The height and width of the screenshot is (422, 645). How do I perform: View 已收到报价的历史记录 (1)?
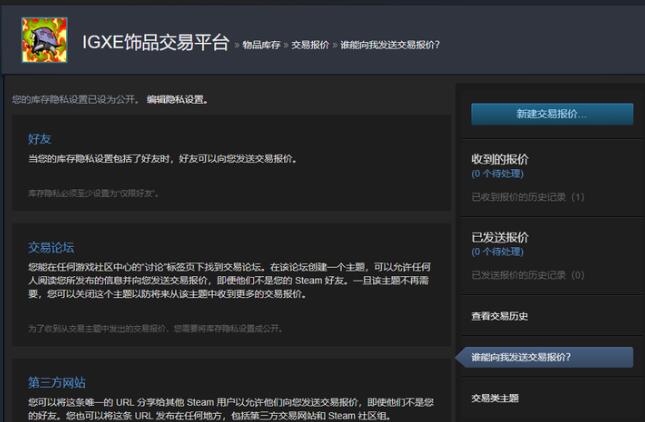(528, 197)
